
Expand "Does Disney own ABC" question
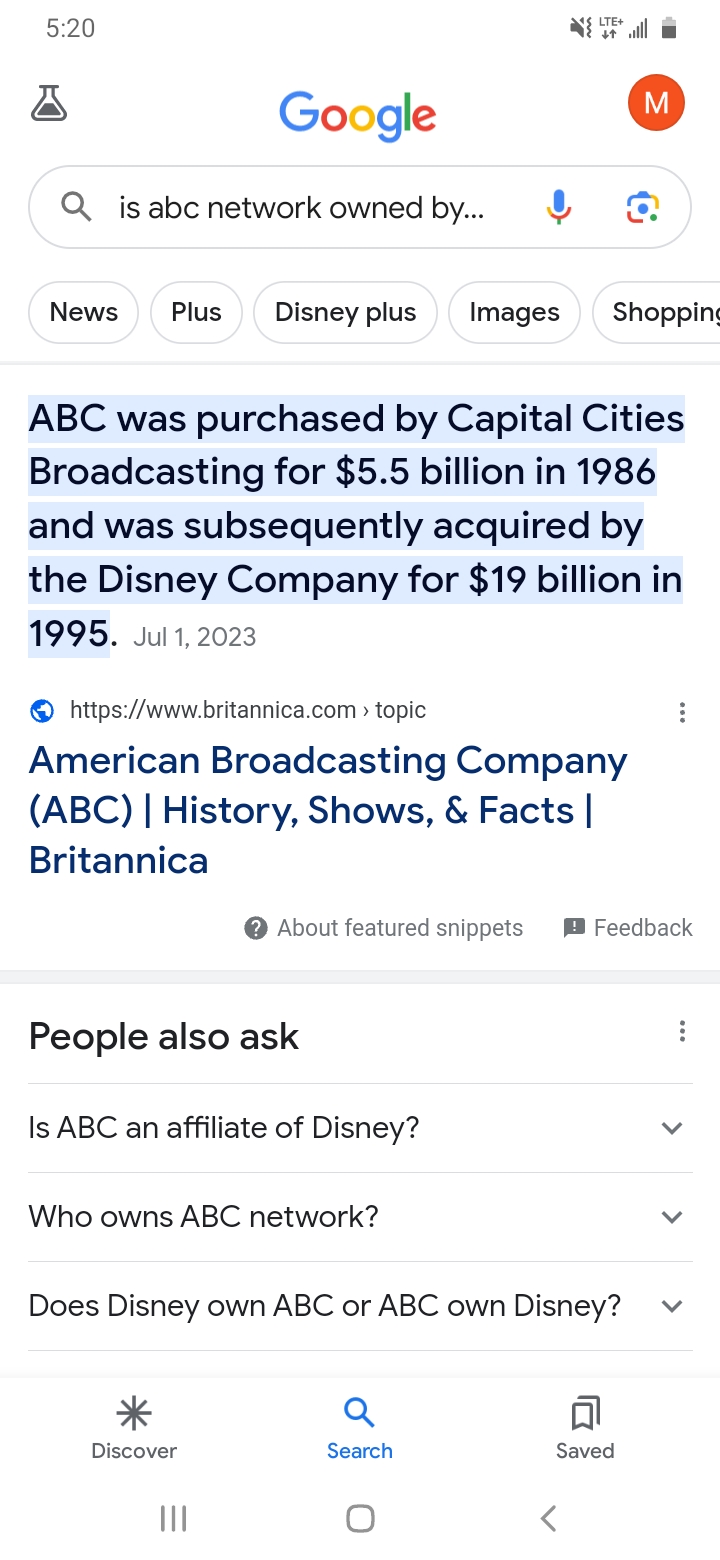pyautogui.click(x=360, y=1306)
